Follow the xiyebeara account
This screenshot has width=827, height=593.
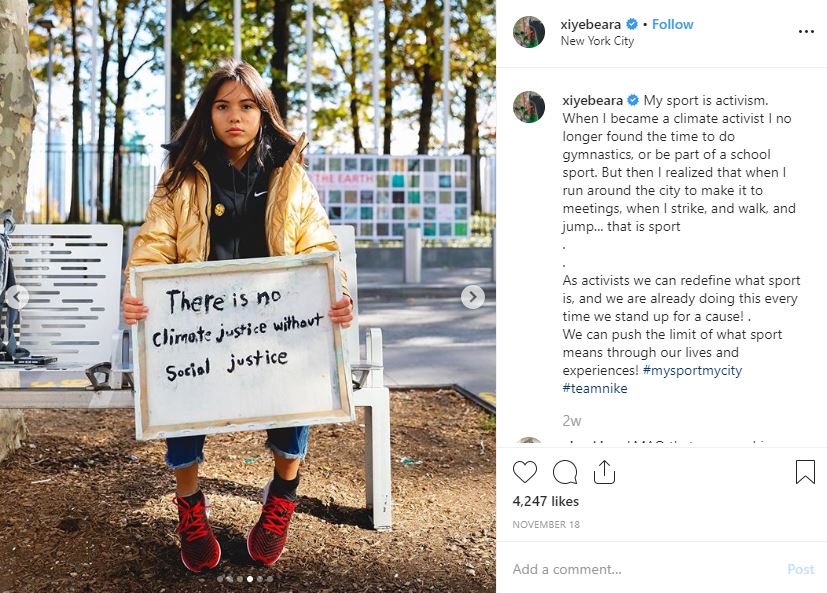click(672, 24)
